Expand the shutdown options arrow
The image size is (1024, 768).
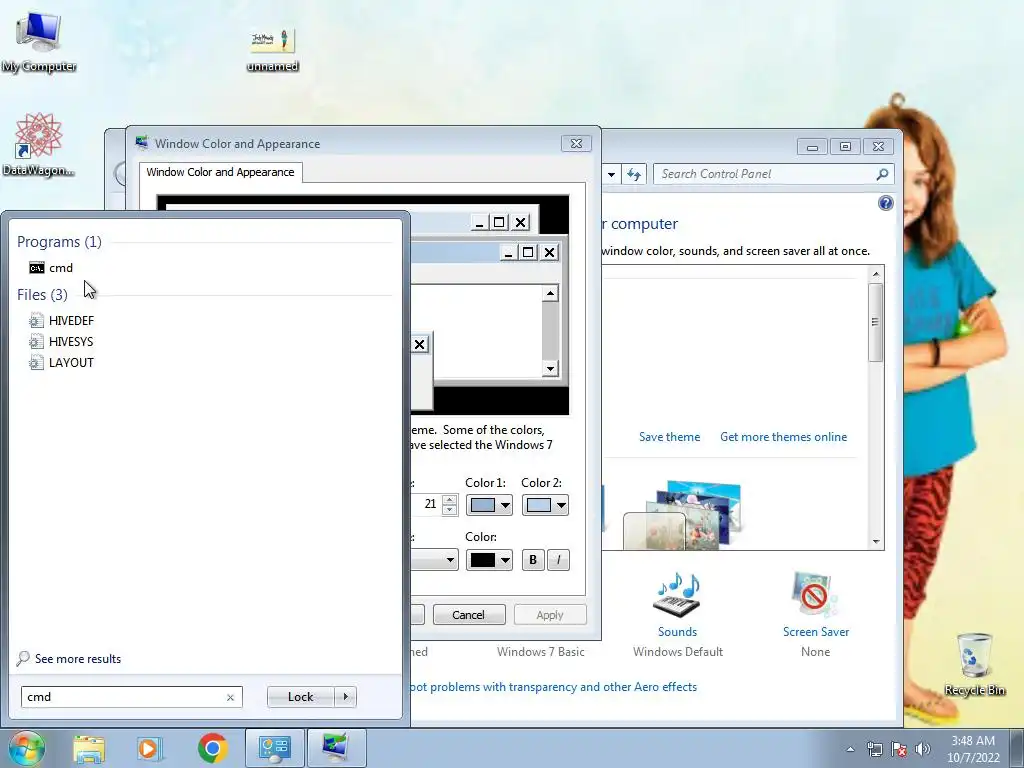[345, 697]
